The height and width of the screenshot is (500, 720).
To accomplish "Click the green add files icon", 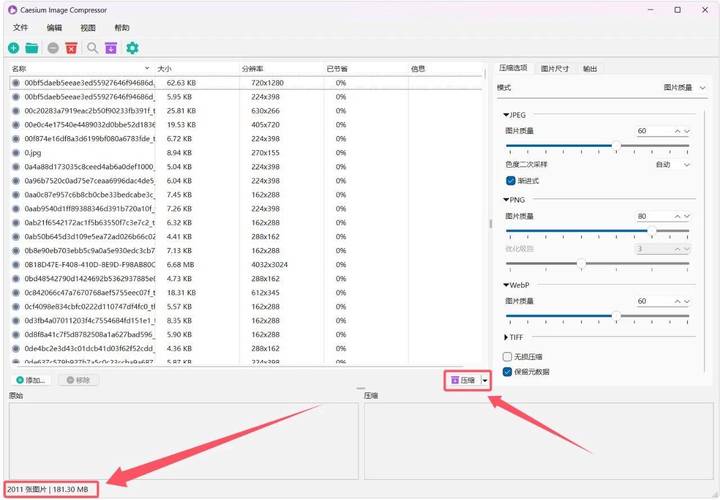I will (13, 48).
